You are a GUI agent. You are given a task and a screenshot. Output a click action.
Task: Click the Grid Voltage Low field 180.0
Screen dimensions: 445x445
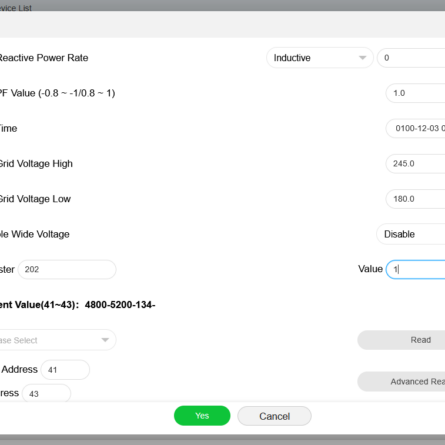point(415,199)
